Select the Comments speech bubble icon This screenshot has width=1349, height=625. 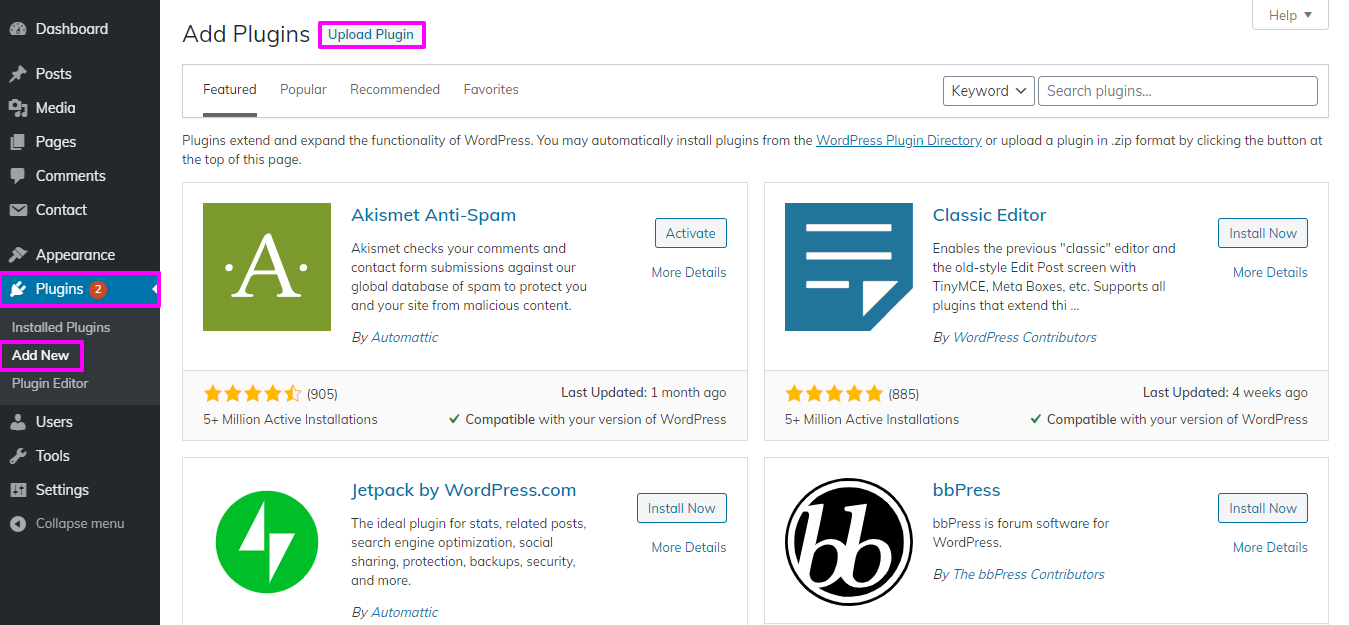point(18,176)
